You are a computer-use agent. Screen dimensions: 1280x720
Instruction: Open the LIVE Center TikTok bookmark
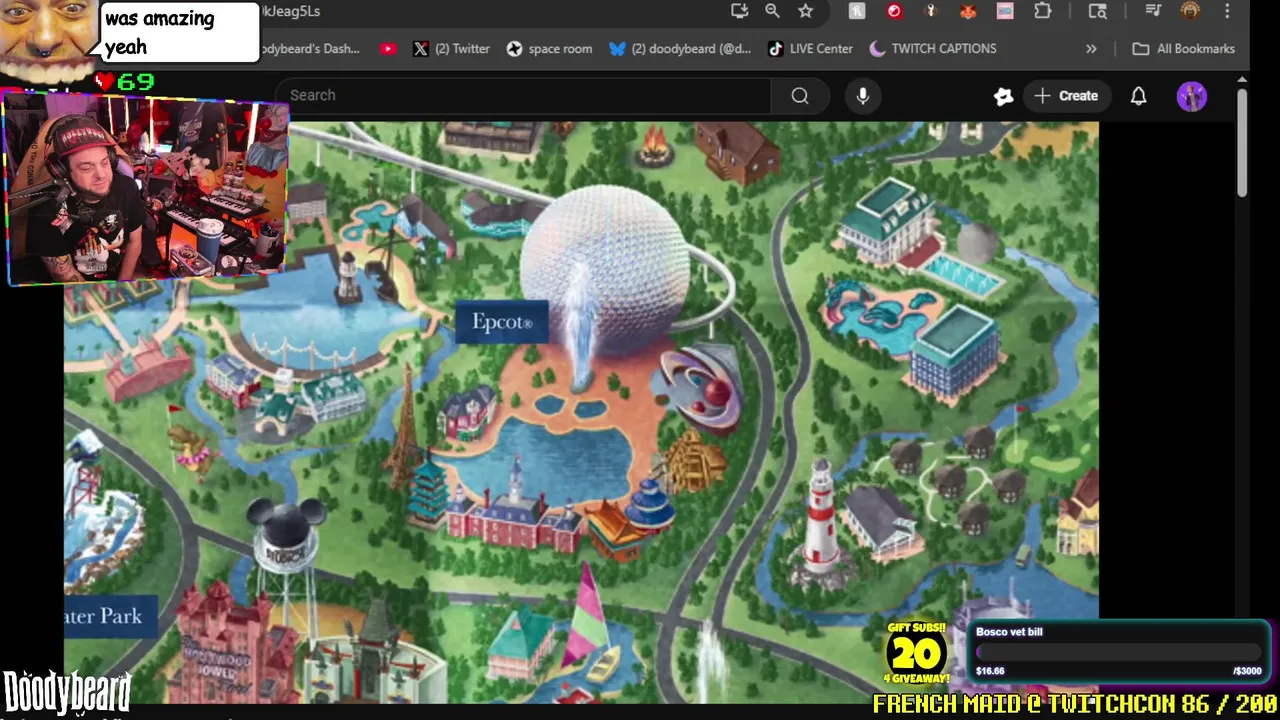point(810,48)
